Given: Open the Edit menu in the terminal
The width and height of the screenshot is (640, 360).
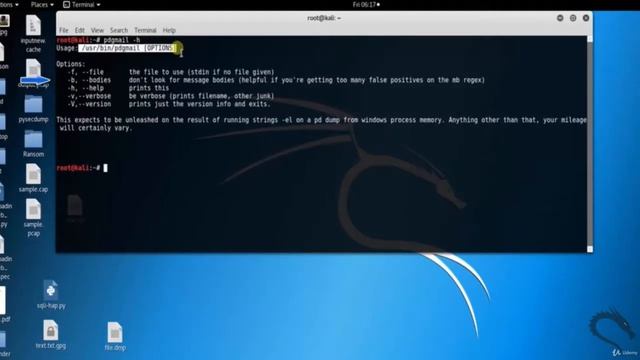Looking at the screenshot, I should (80, 30).
